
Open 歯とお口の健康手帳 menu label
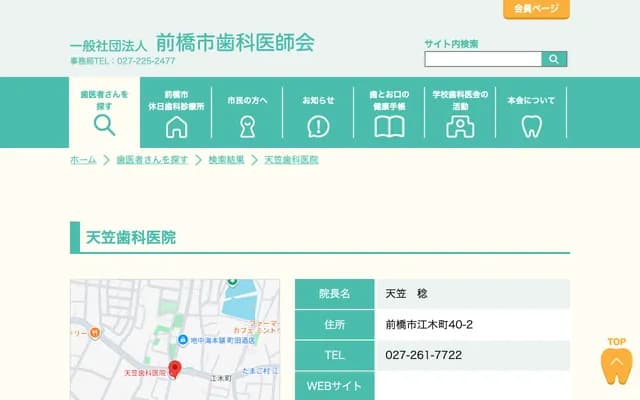click(x=389, y=100)
